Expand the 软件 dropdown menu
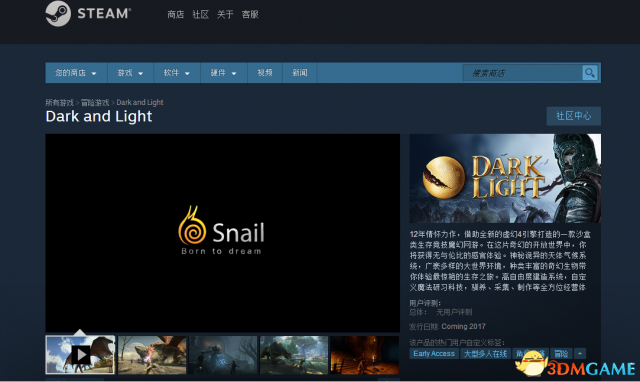 tap(177, 73)
